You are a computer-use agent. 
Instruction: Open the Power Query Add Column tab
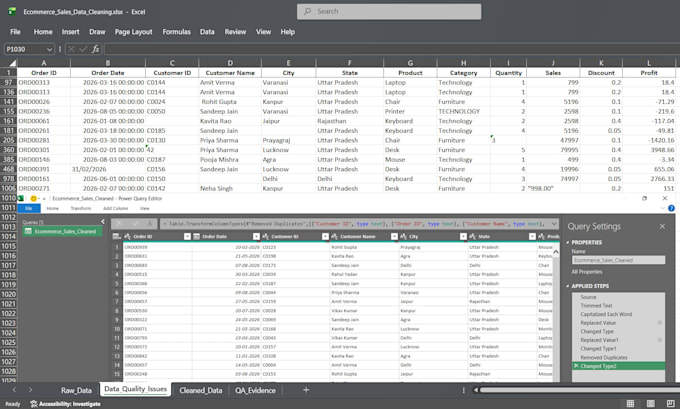pos(115,209)
